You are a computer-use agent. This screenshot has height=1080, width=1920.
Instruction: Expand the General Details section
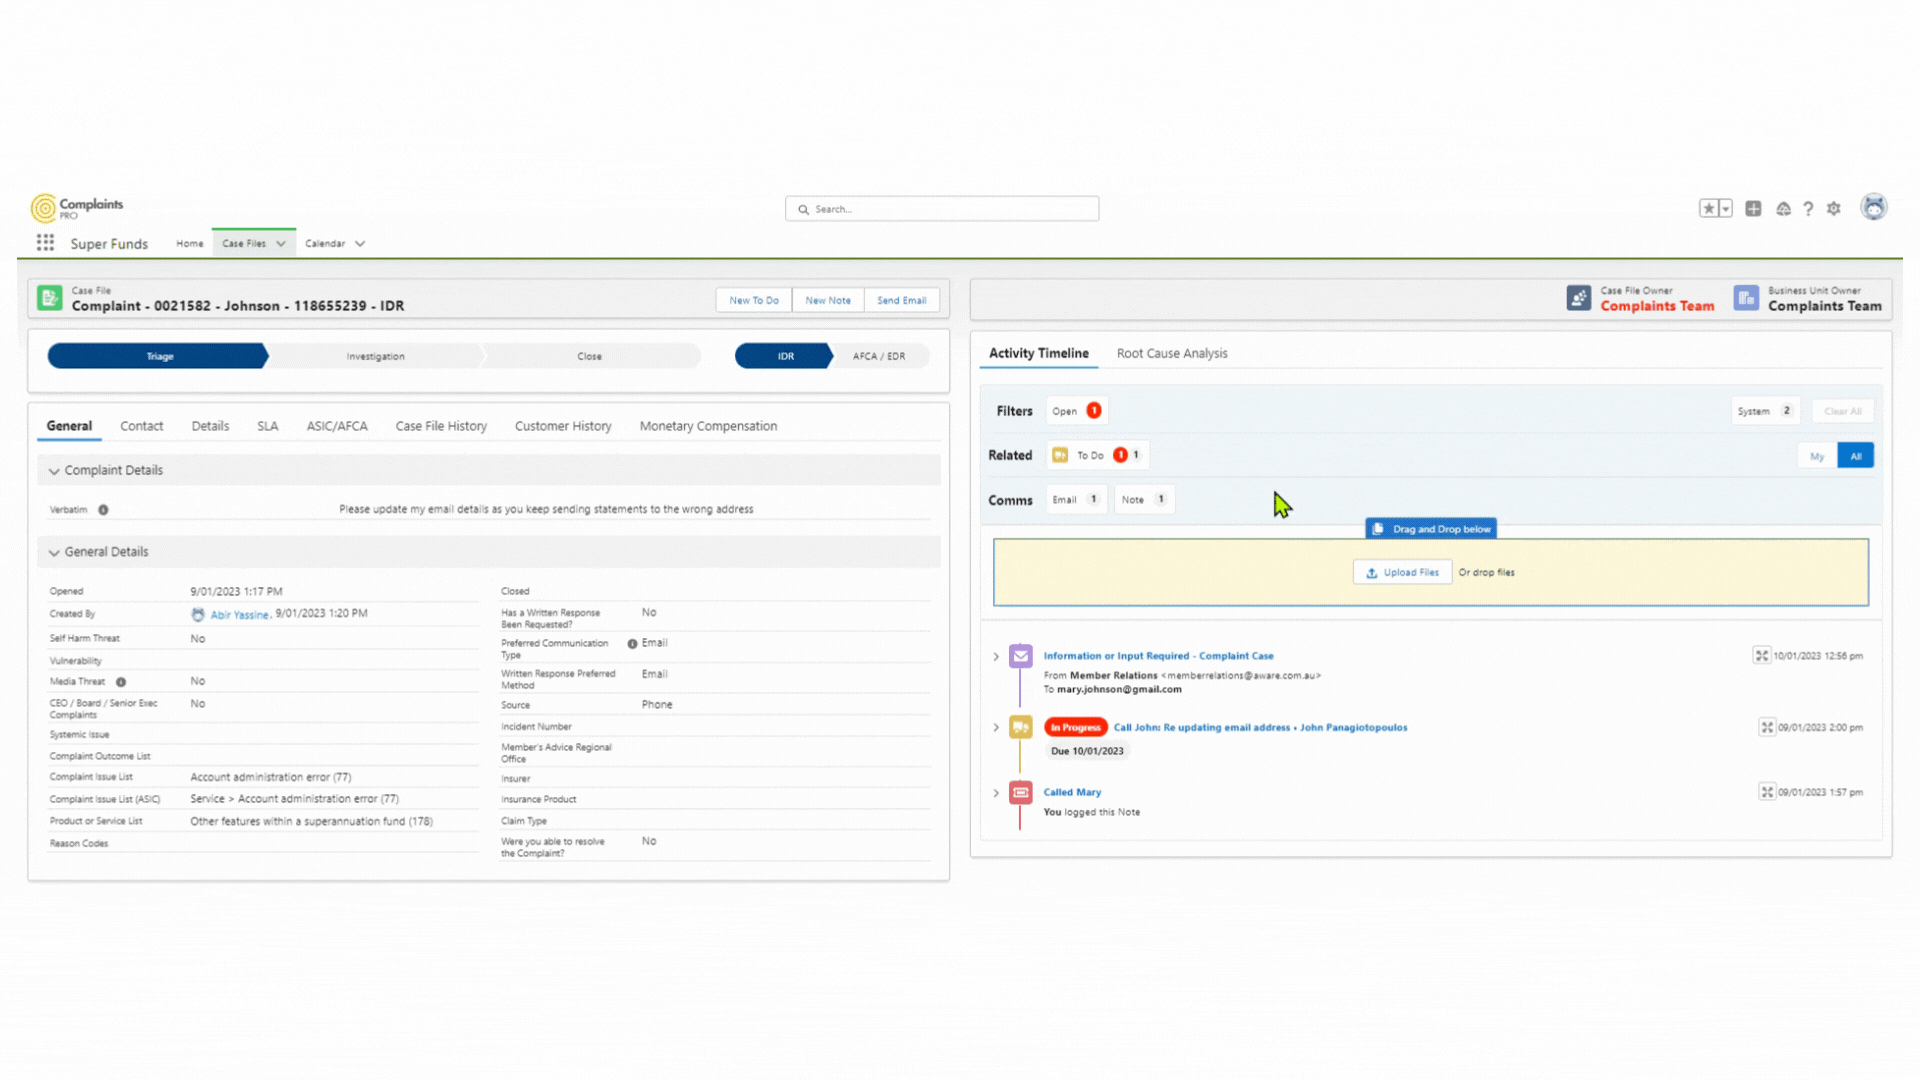[x=55, y=551]
